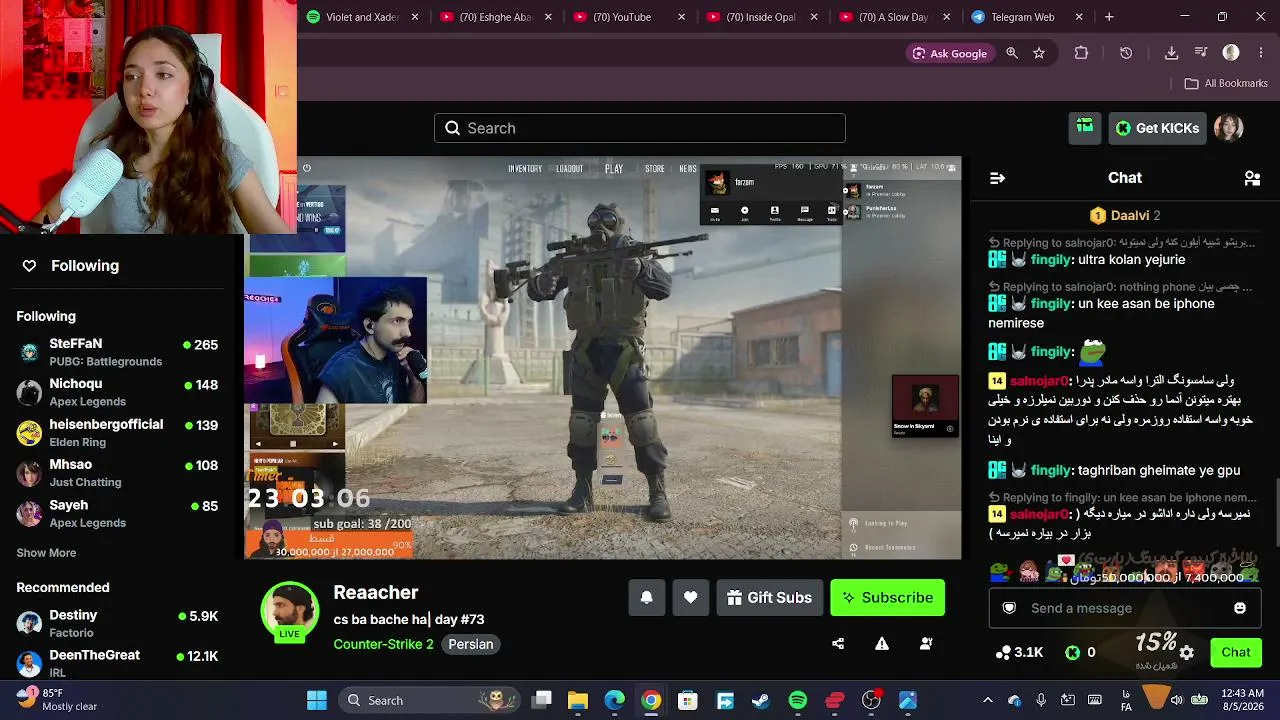Click the Reaacher live avatar
The width and height of the screenshot is (1280, 720).
click(x=290, y=611)
